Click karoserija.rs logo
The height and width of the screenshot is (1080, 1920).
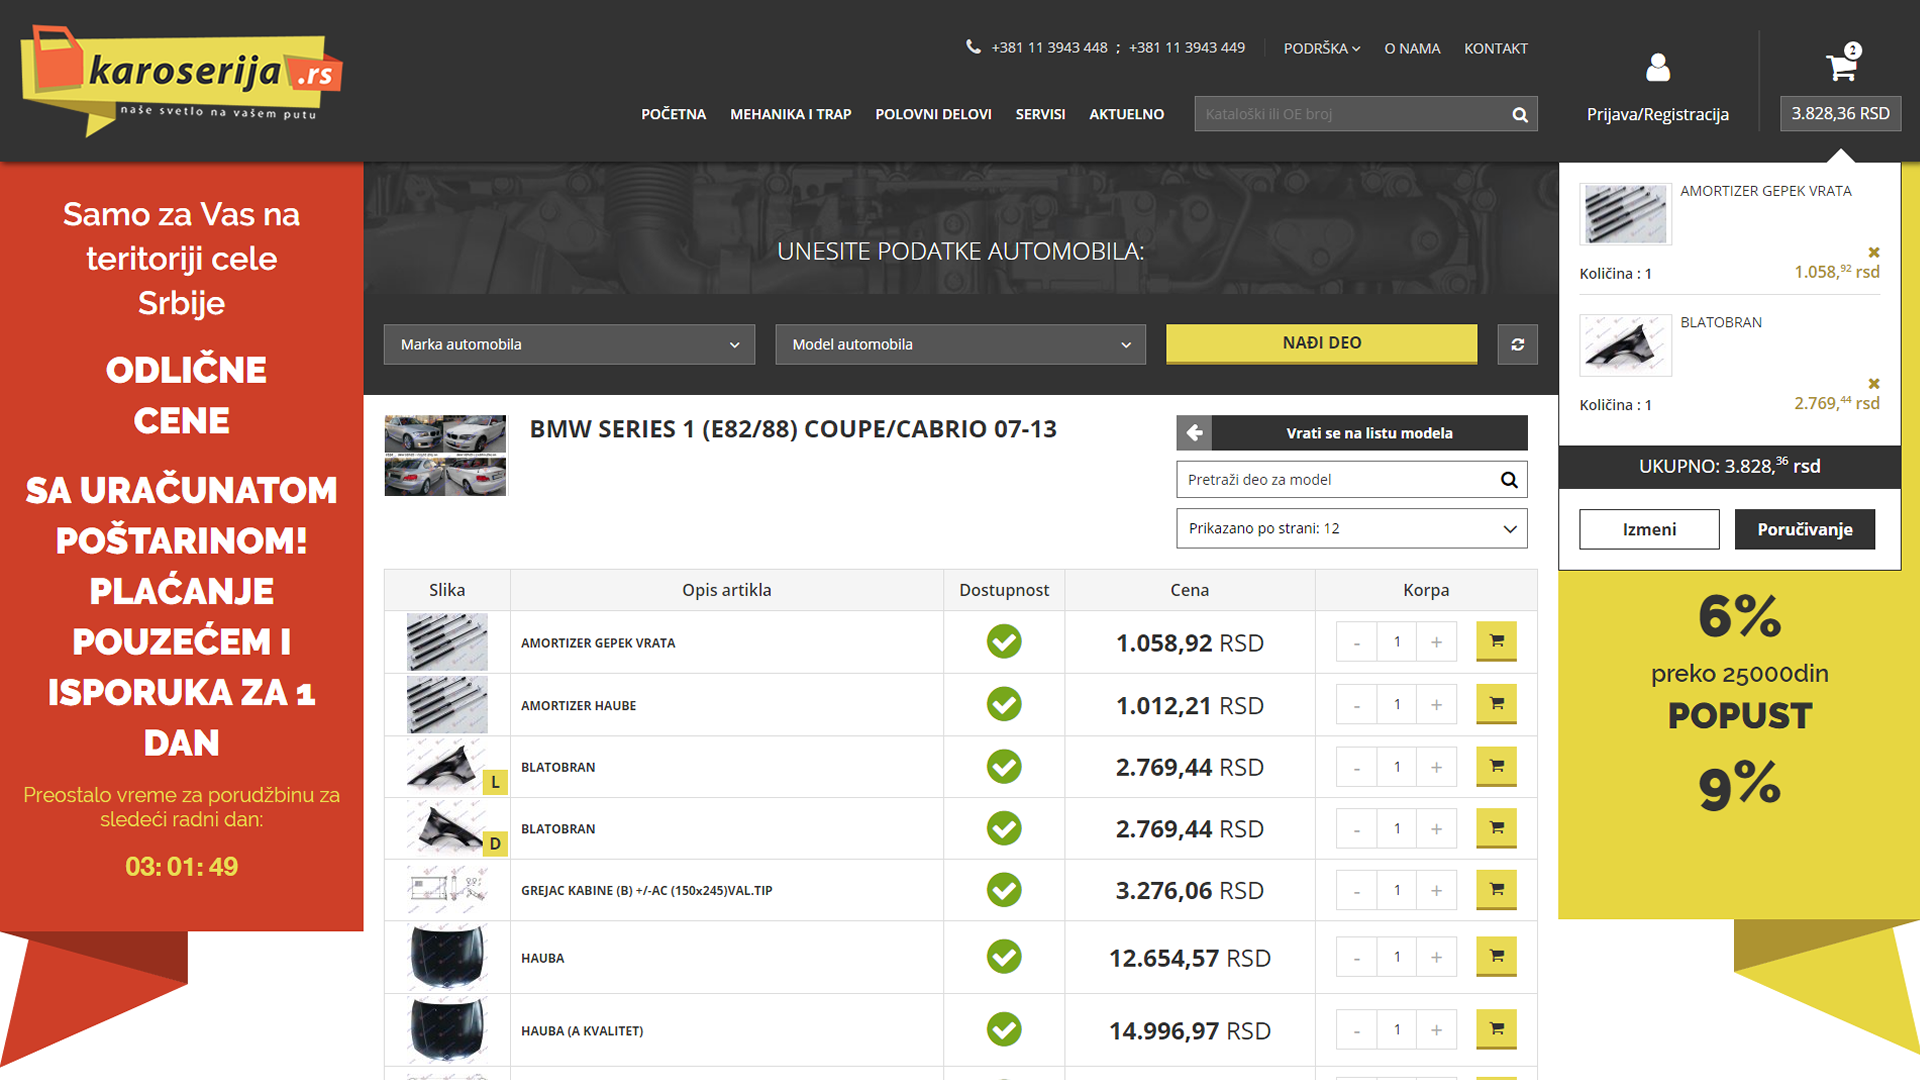(181, 80)
